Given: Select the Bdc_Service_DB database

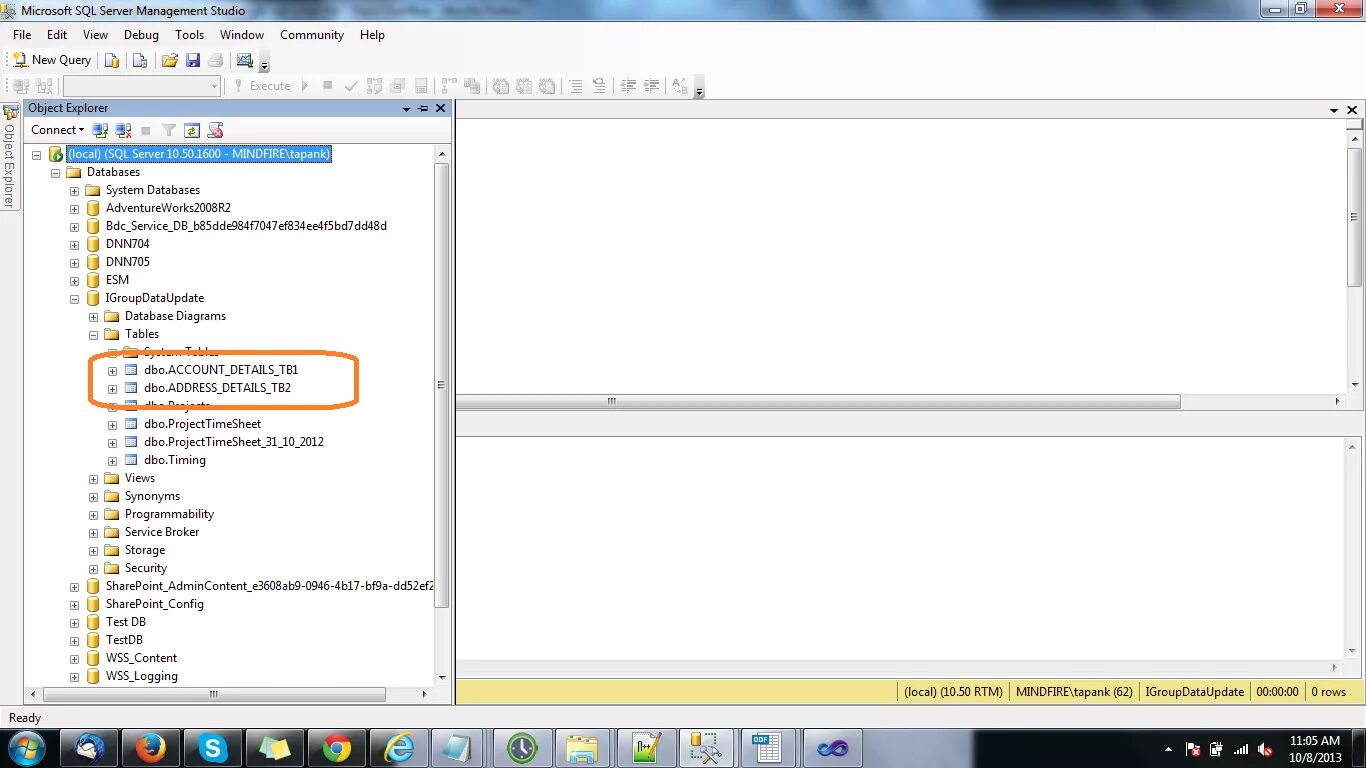Looking at the screenshot, I should (x=246, y=226).
